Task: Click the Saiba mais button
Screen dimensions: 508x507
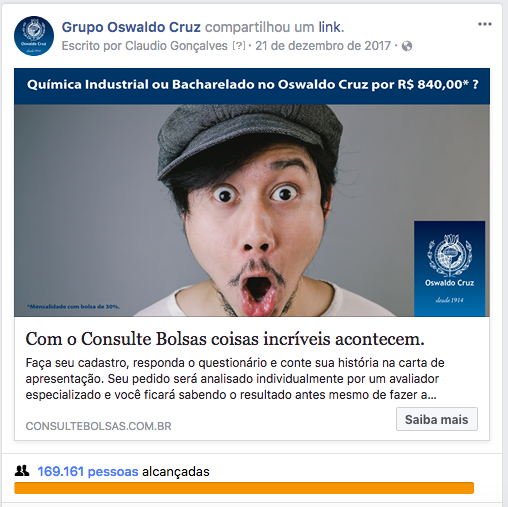Action: coord(437,419)
